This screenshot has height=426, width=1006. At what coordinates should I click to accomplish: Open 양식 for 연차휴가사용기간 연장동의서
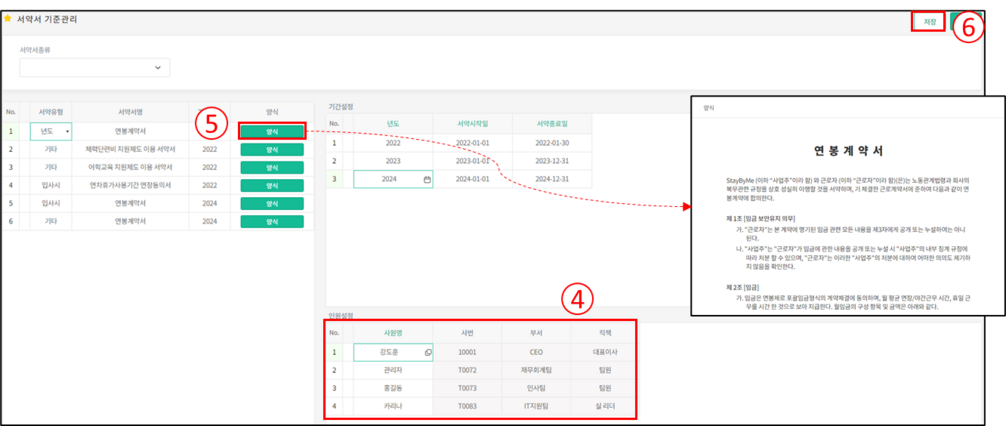pos(271,185)
